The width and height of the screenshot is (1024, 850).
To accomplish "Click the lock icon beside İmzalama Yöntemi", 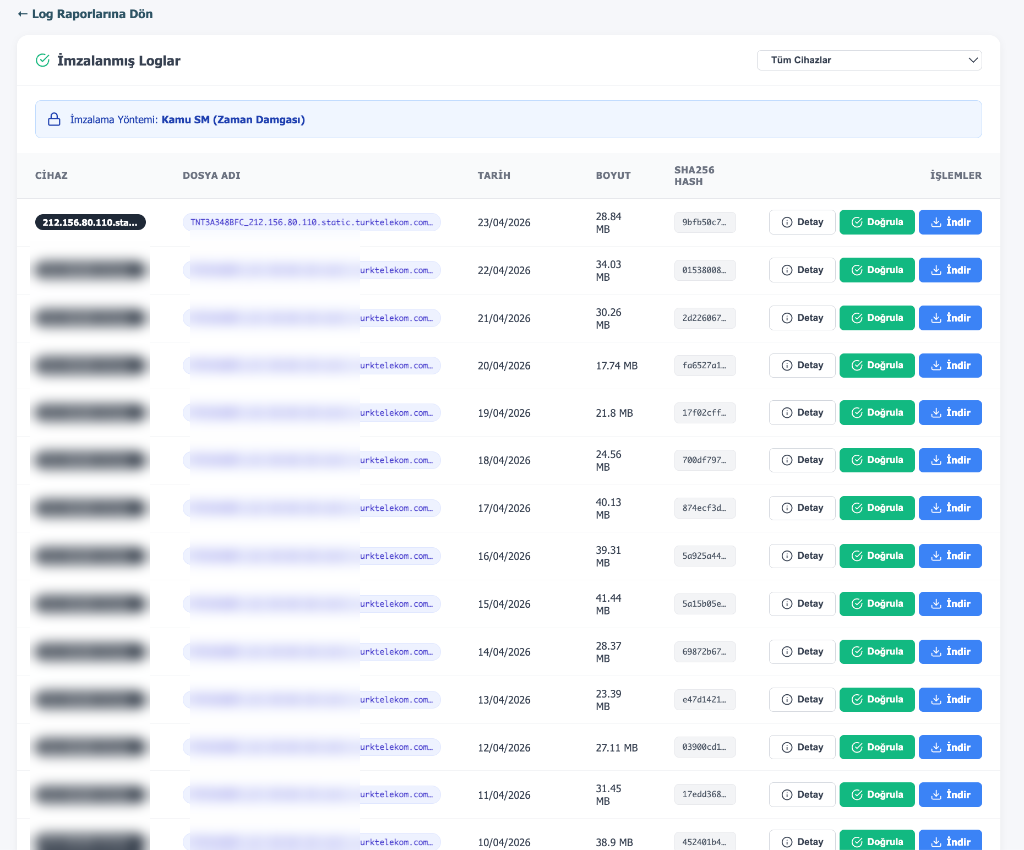I will pos(55,119).
